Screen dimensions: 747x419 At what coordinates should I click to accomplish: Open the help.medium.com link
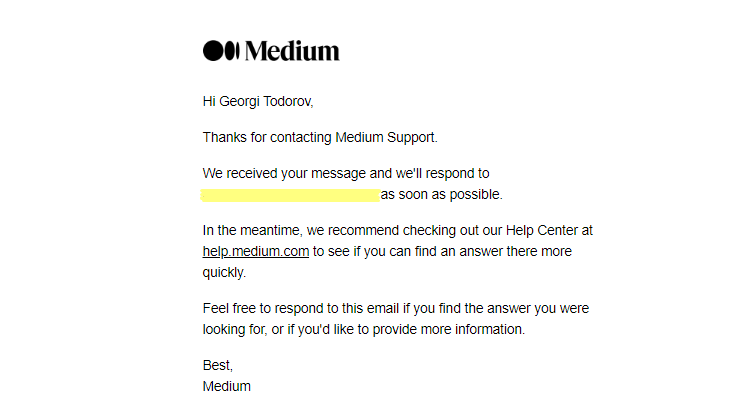pyautogui.click(x=255, y=252)
